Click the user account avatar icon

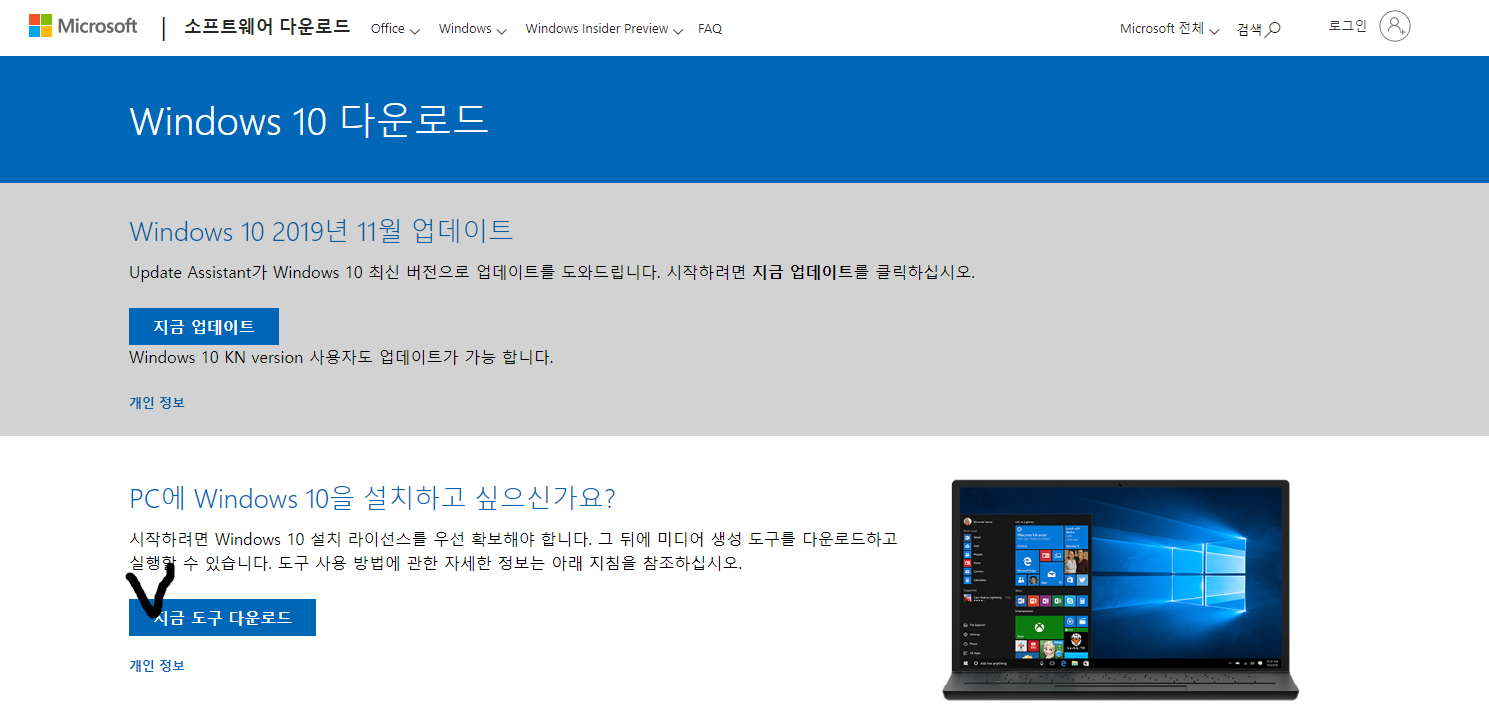1394,26
